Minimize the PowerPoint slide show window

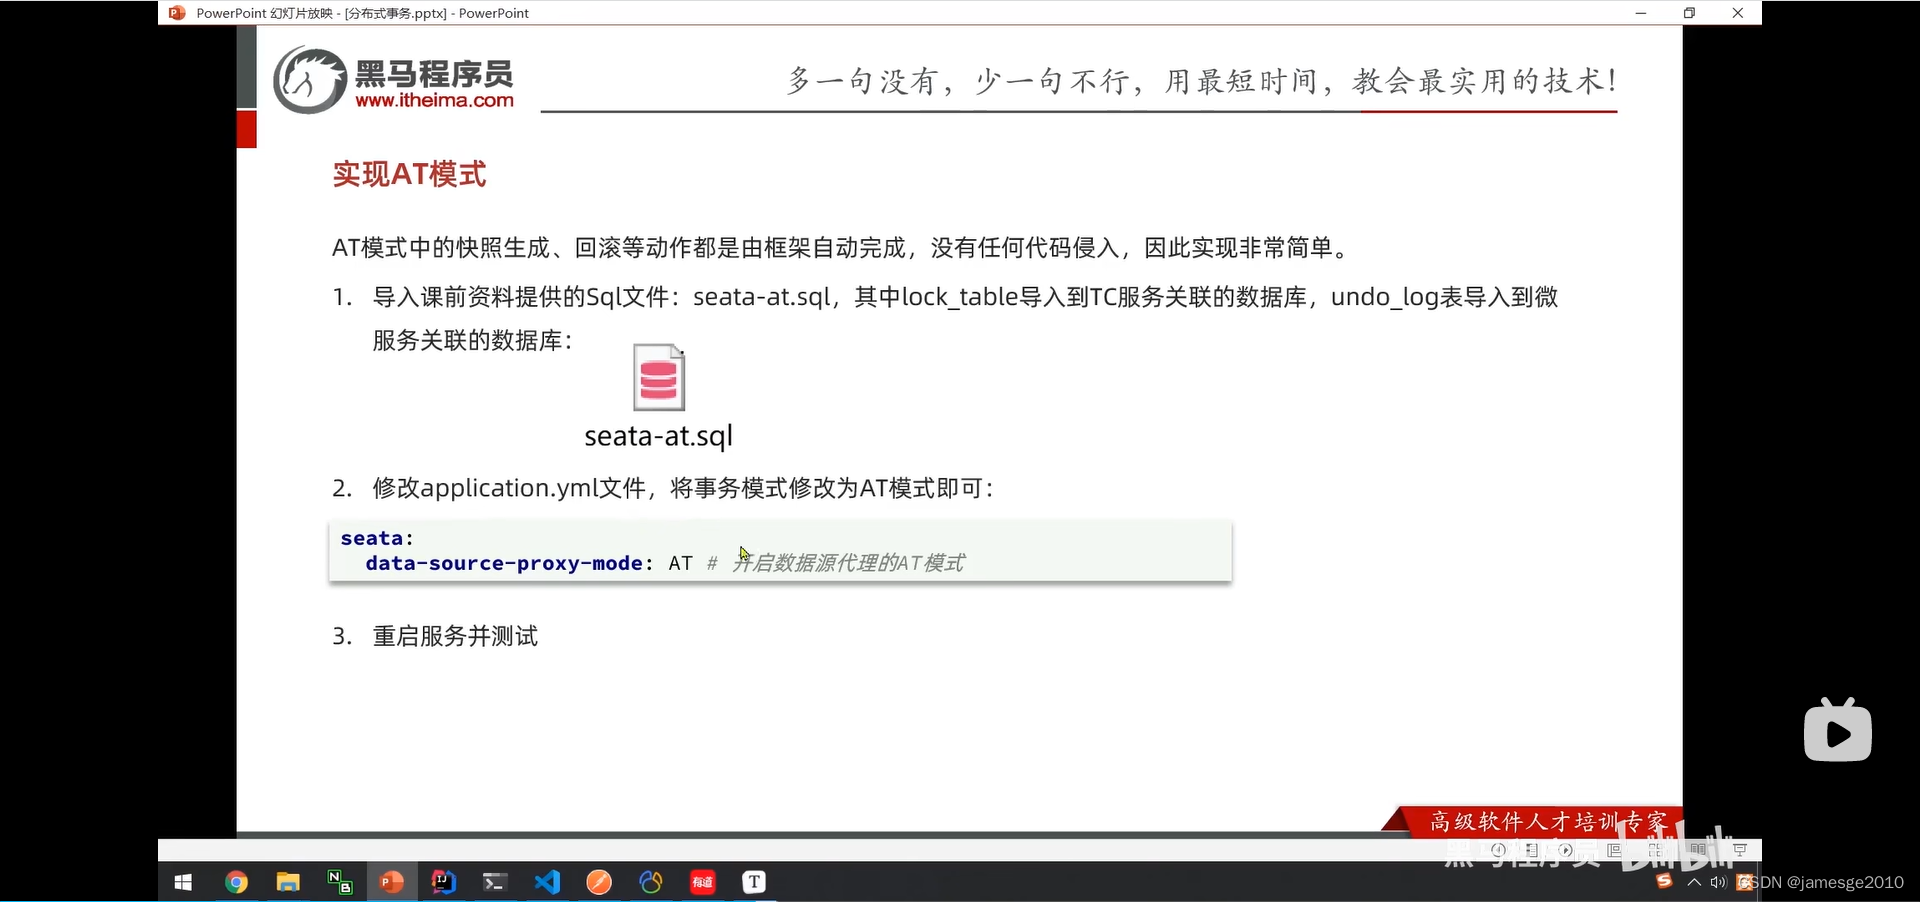point(1641,13)
